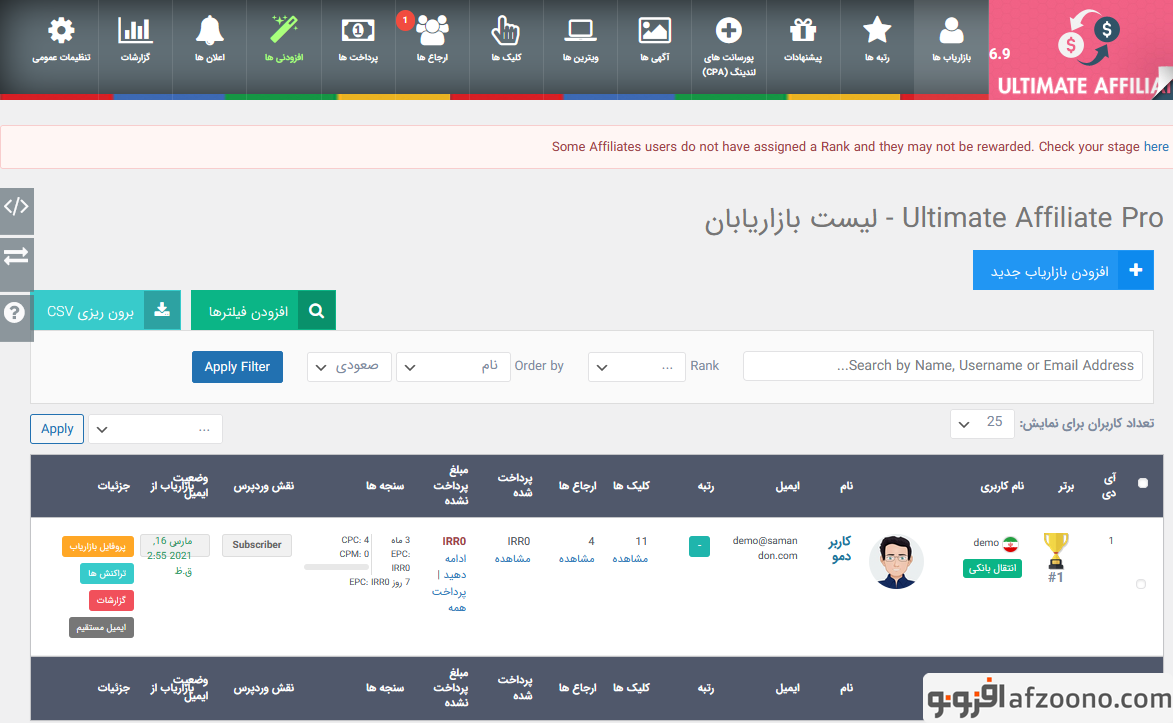
Task: Click the top table header metrics column (سنجه ها)
Action: (385, 486)
